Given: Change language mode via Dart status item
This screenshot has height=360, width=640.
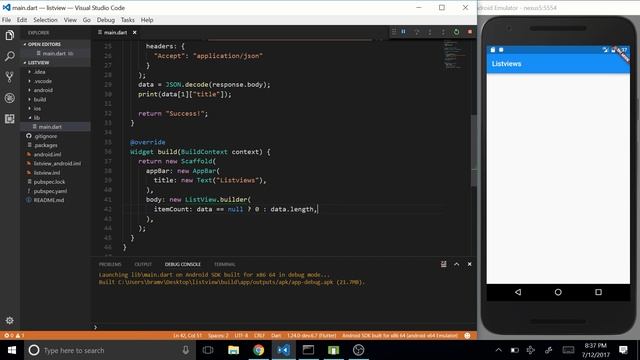Looking at the screenshot, I should 276,336.
